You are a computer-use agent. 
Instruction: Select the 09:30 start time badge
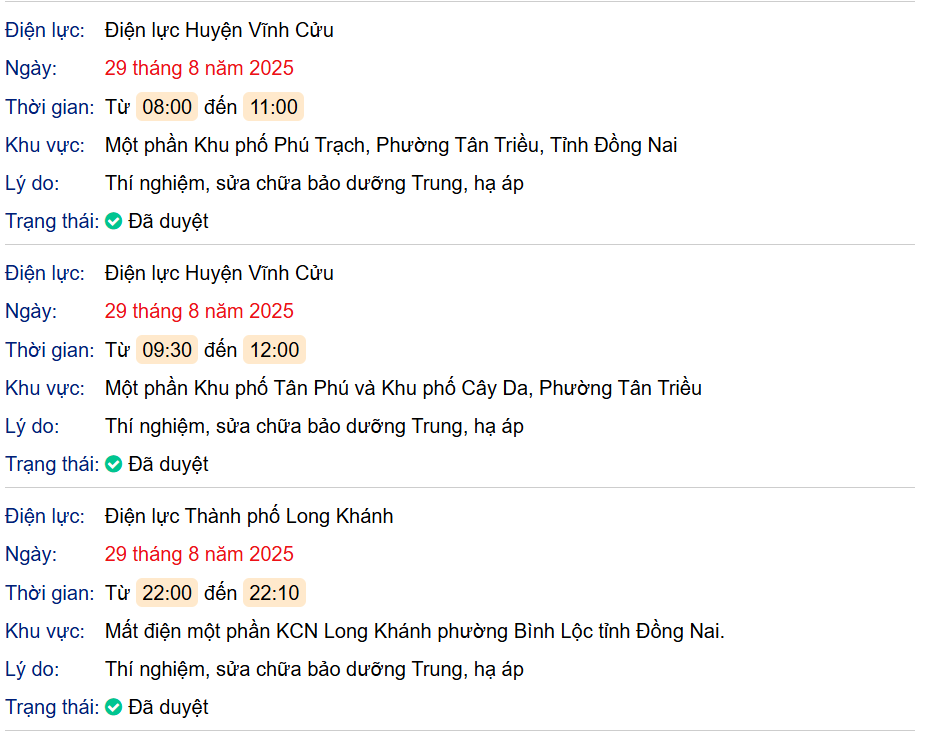[x=167, y=350]
